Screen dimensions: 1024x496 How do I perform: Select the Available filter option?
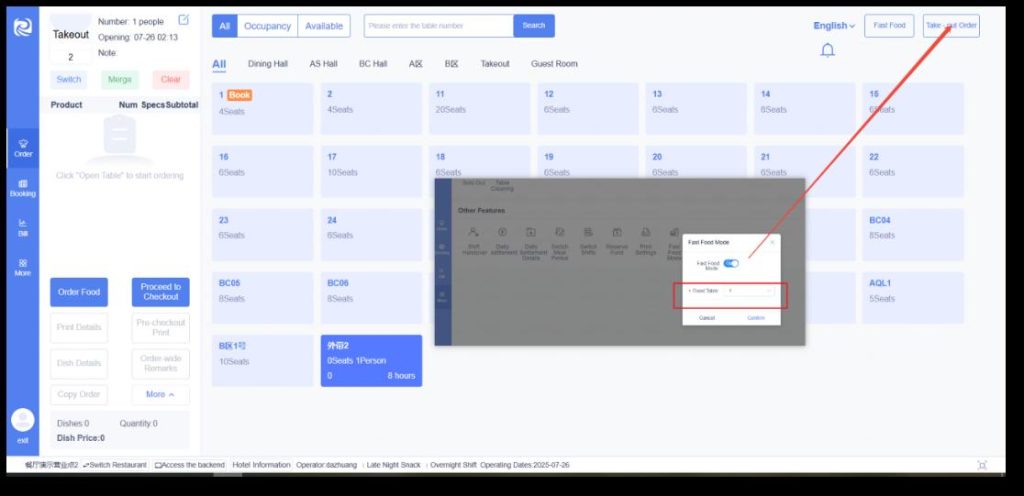tap(324, 26)
